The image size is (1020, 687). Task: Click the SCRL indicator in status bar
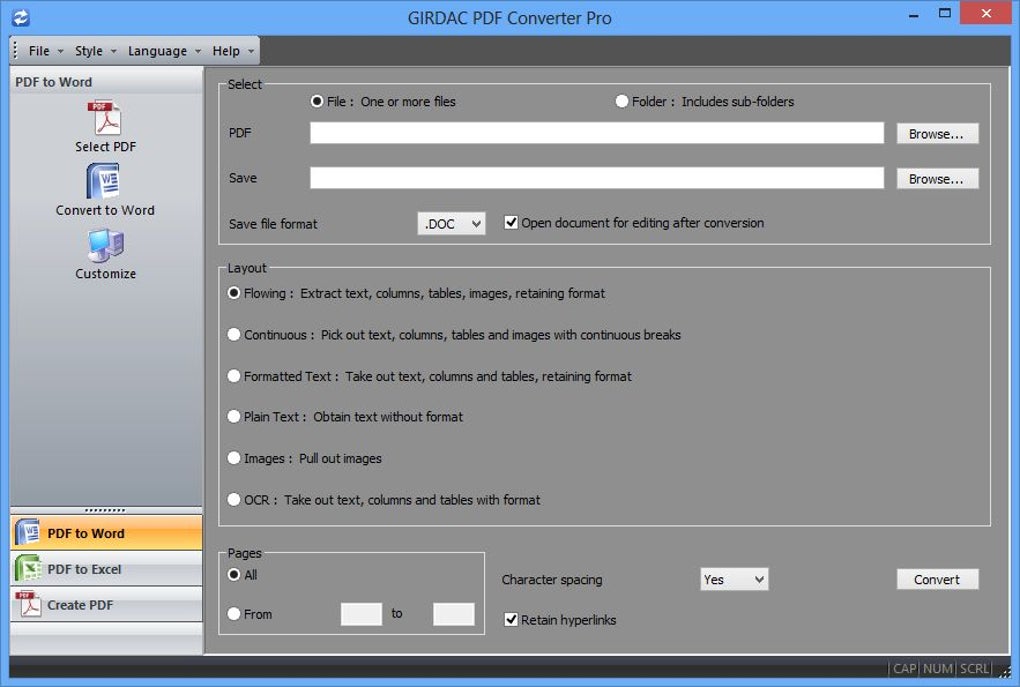[974, 668]
